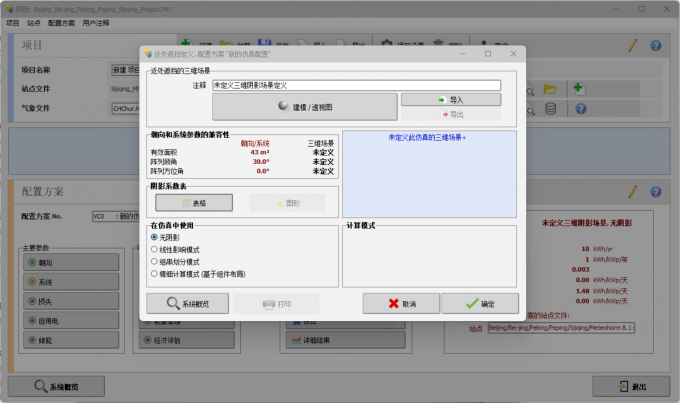Click the 导入 import button
The height and width of the screenshot is (403, 680).
(451, 100)
